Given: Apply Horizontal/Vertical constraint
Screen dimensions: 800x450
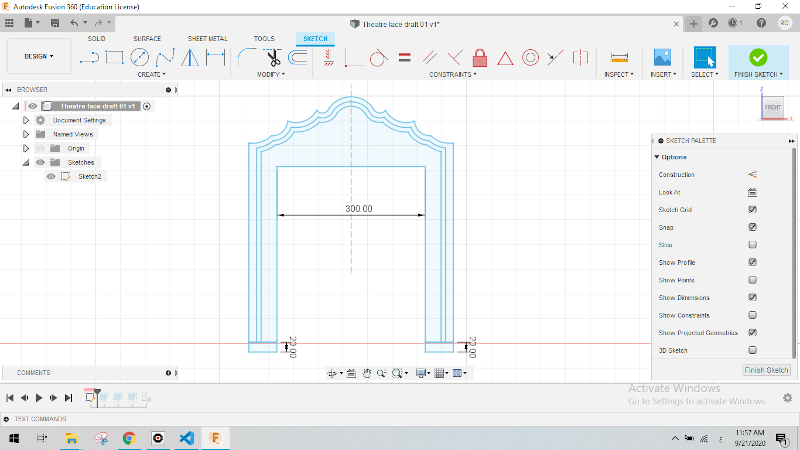Looking at the screenshot, I should (329, 58).
